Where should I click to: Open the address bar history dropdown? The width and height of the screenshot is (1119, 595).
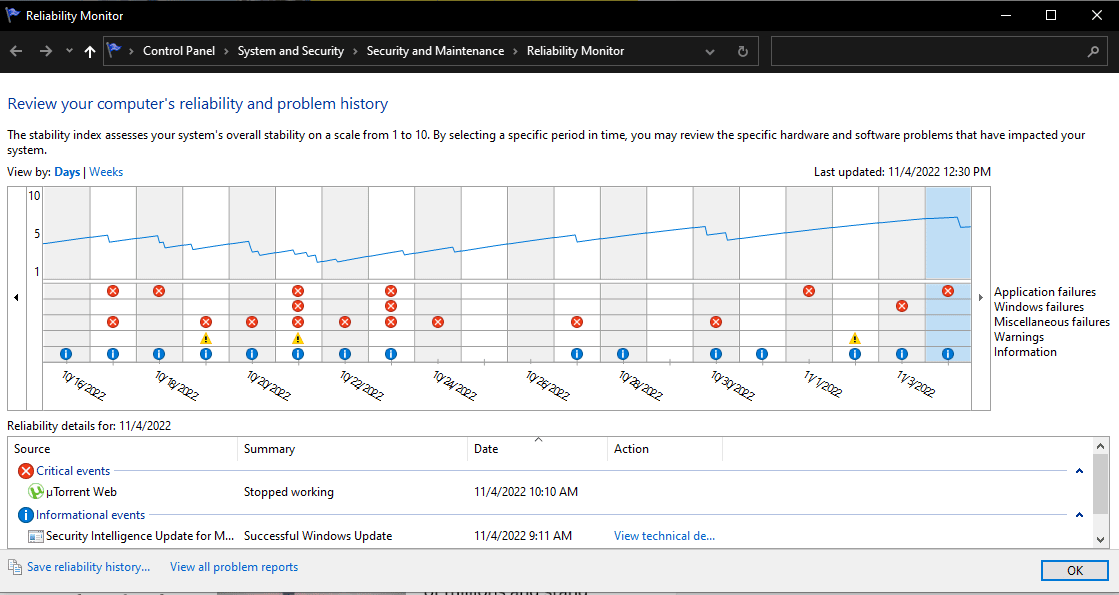point(710,50)
